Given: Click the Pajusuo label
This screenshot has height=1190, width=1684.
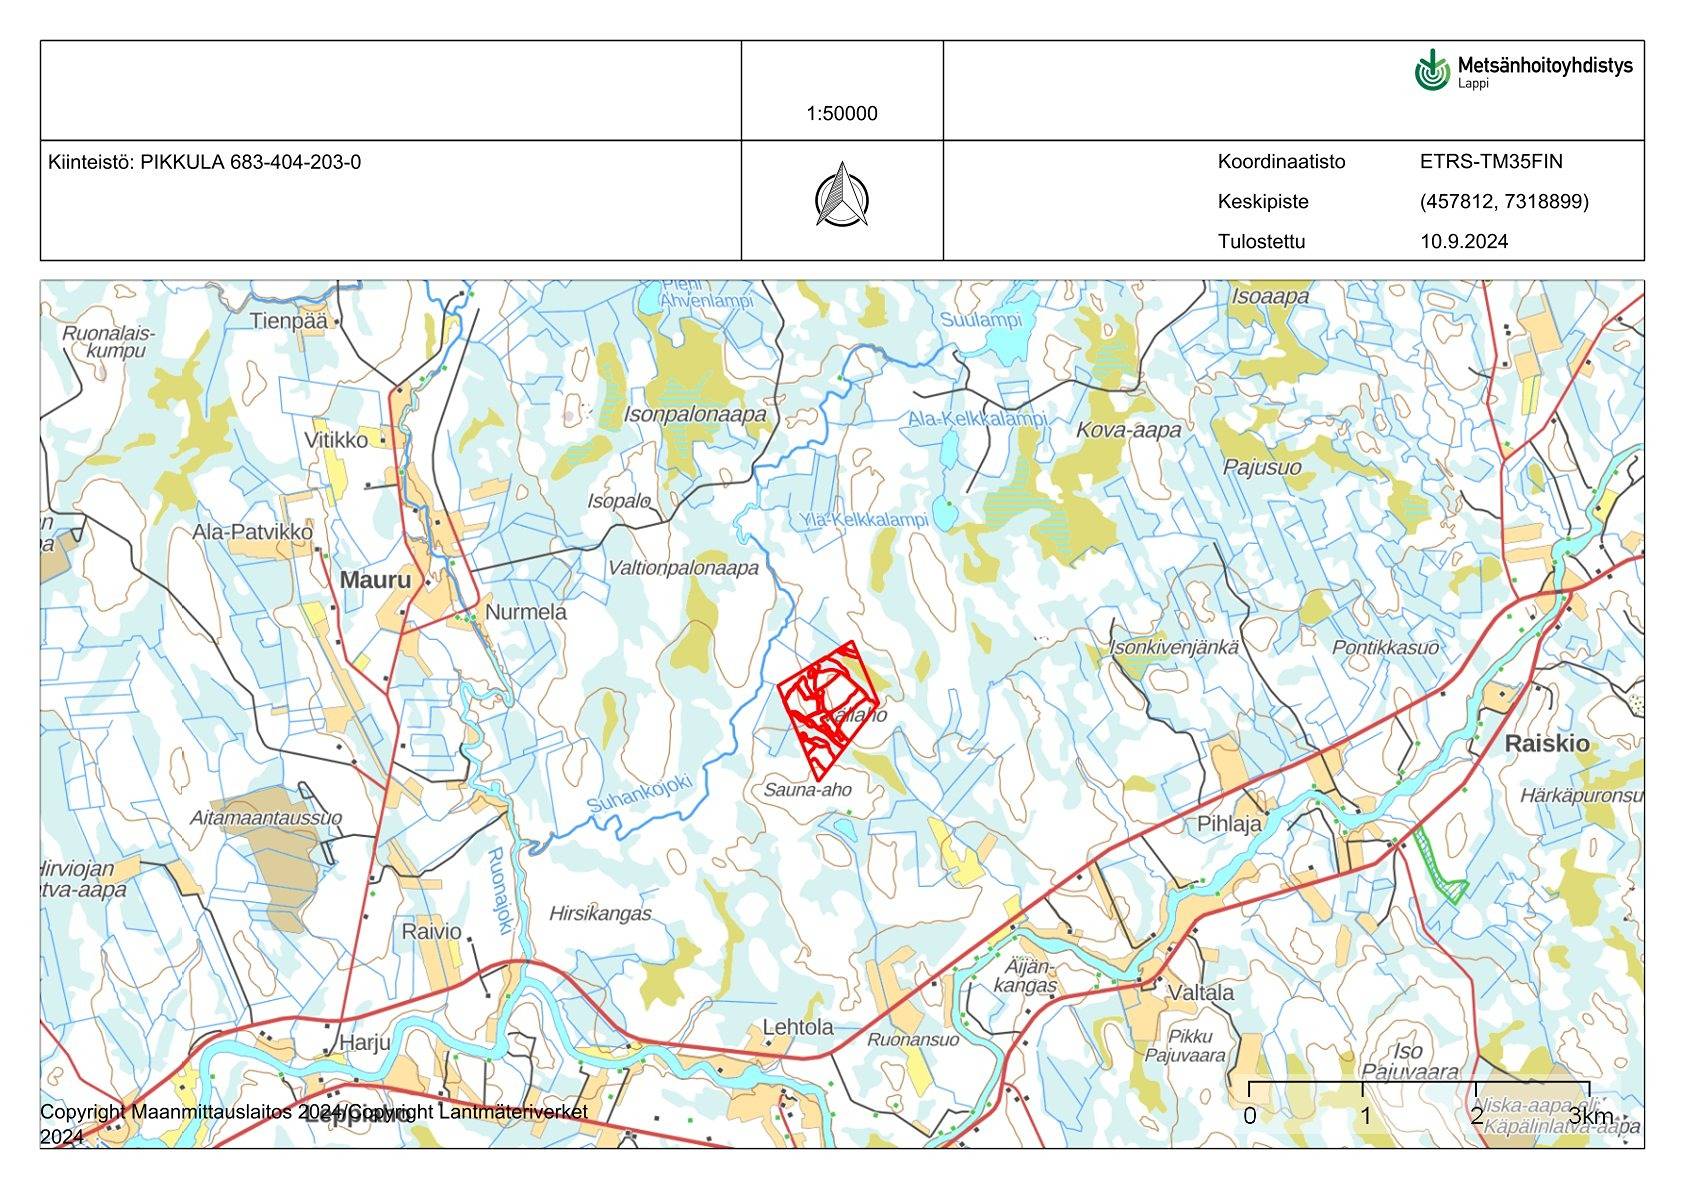Looking at the screenshot, I should (x=1262, y=468).
